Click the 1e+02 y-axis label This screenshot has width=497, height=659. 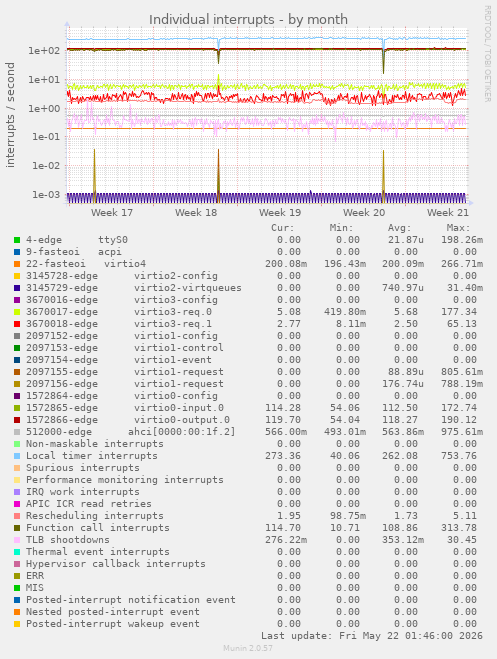coord(44,51)
